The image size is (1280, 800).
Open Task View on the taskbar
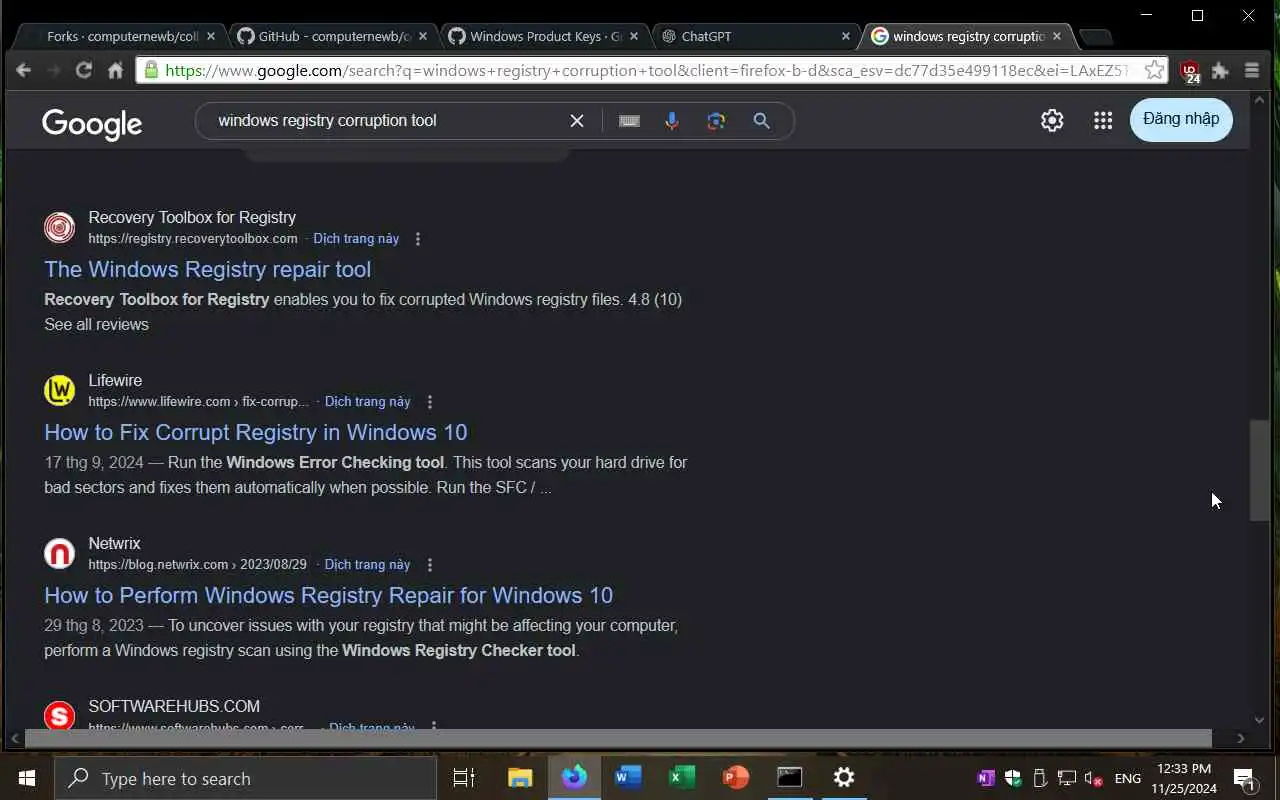tap(464, 778)
